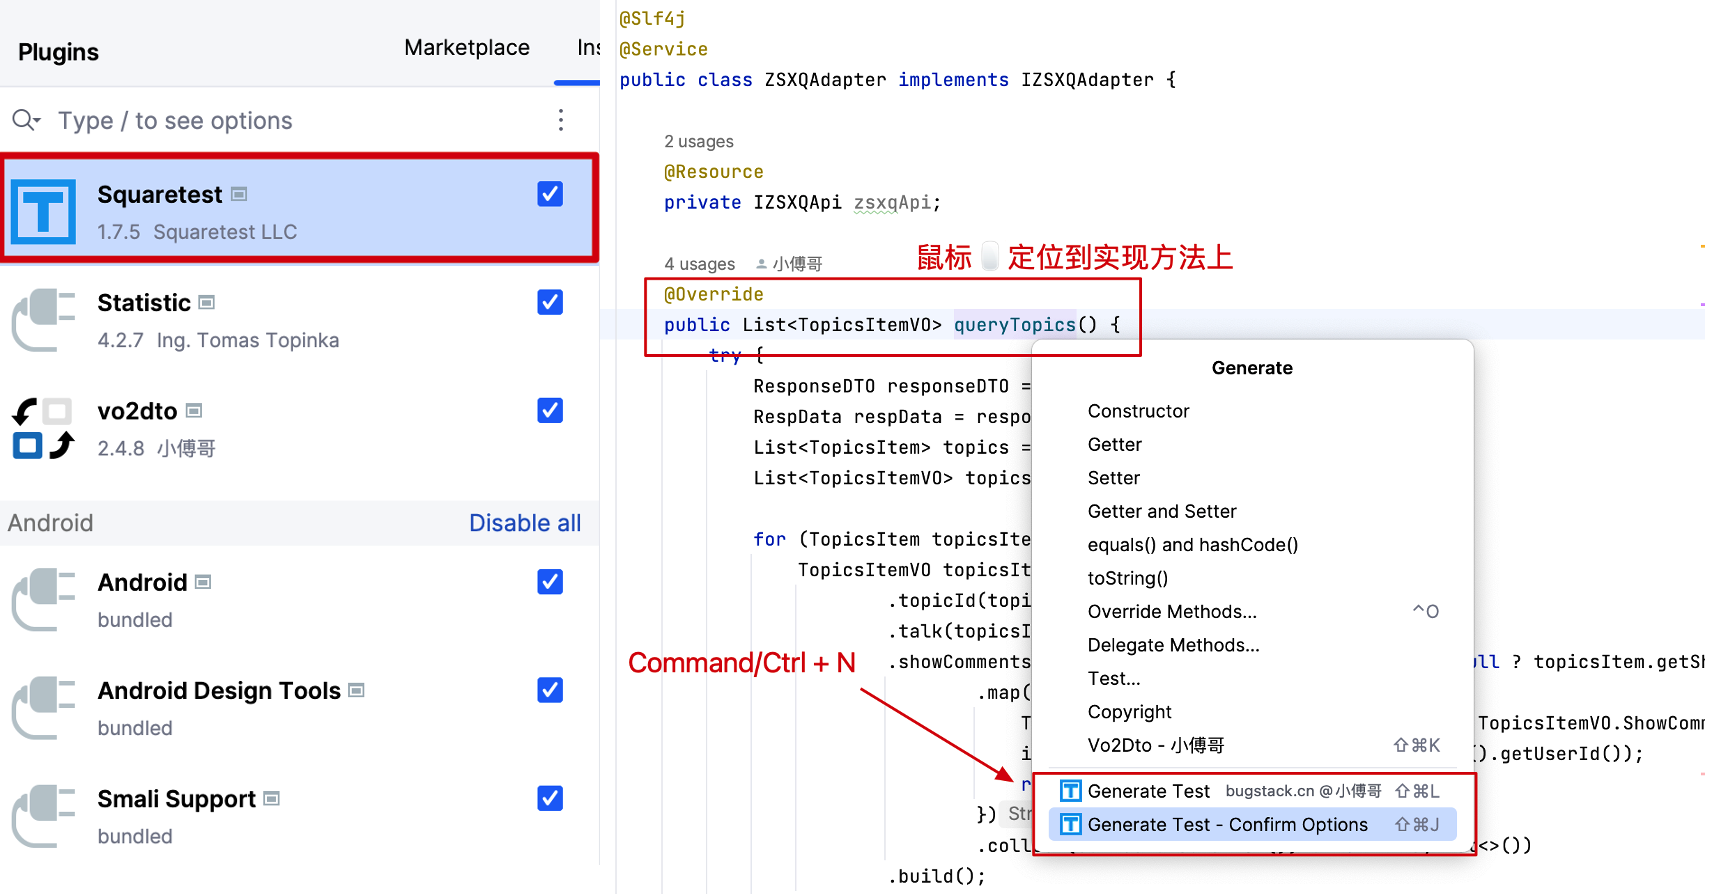Image resolution: width=1718 pixels, height=894 pixels.
Task: Select the Statistic plugin name
Action: [144, 303]
